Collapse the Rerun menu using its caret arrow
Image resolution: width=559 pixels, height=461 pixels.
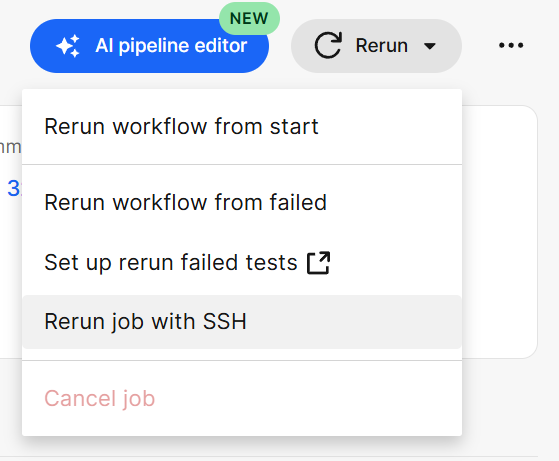coord(430,46)
